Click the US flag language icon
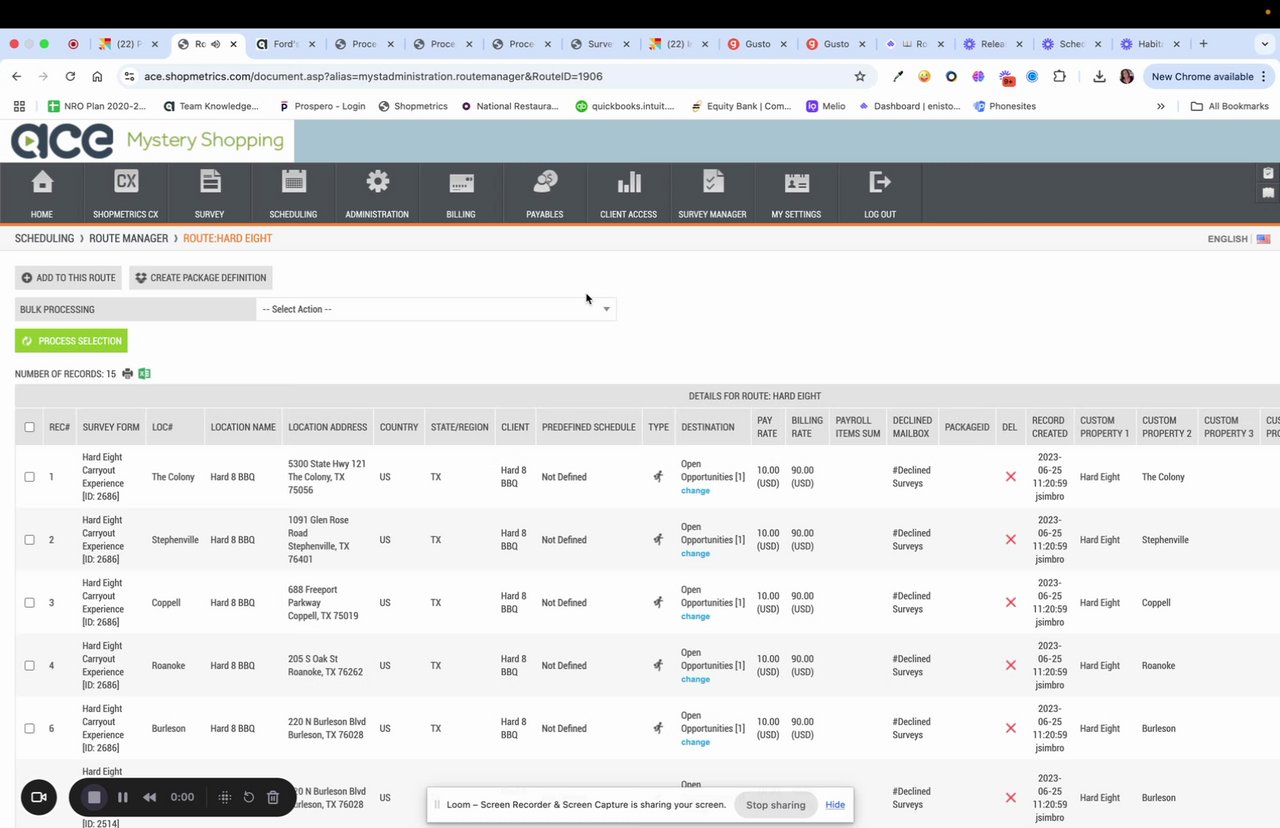Screen dimensions: 1280x828 point(1264,239)
